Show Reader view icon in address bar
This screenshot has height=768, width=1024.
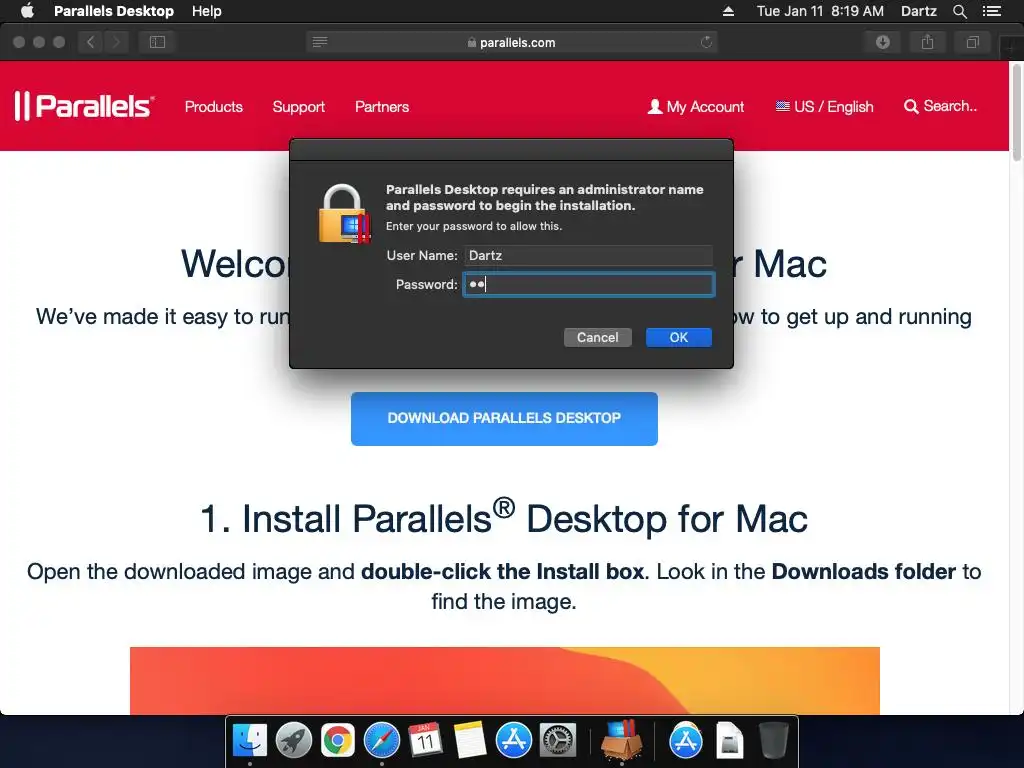(x=320, y=42)
